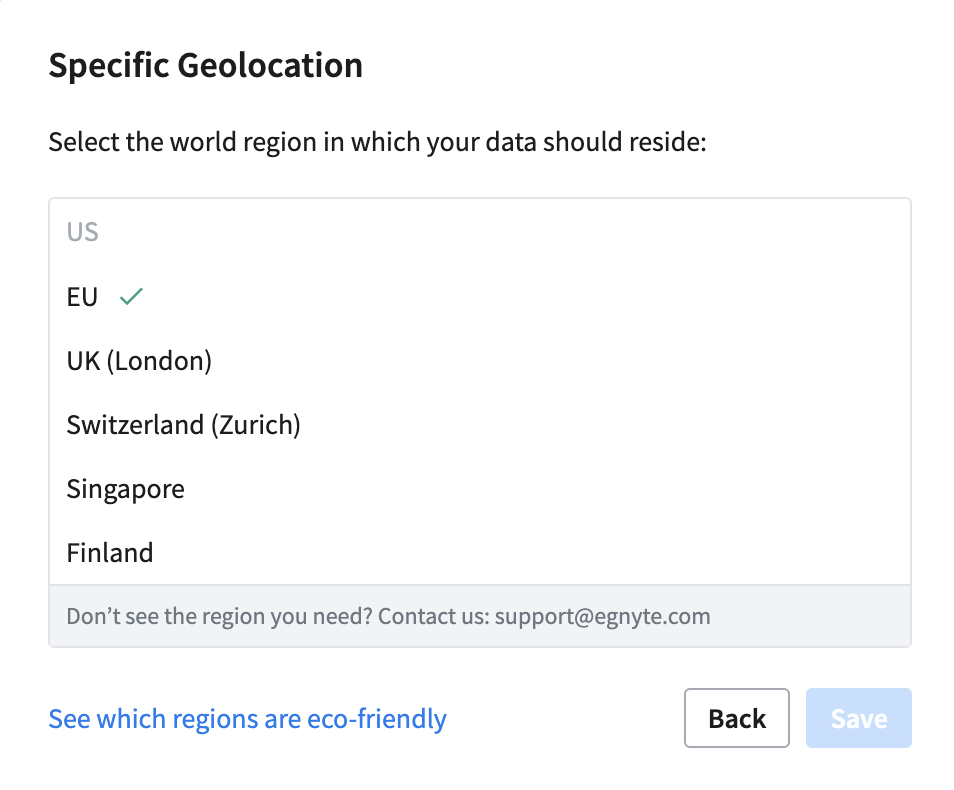Choose UK (London) as data region
Viewport: 954px width, 790px height.
pos(139,361)
